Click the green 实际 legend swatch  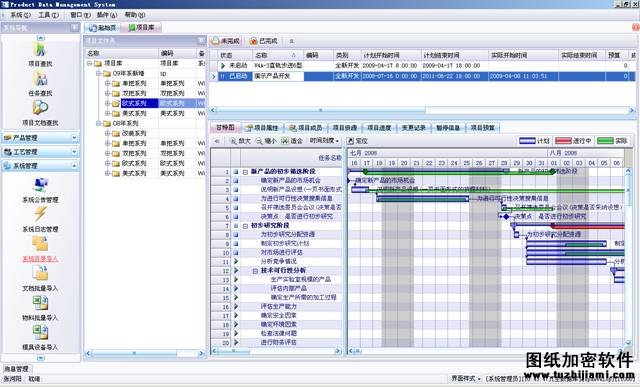[605, 141]
